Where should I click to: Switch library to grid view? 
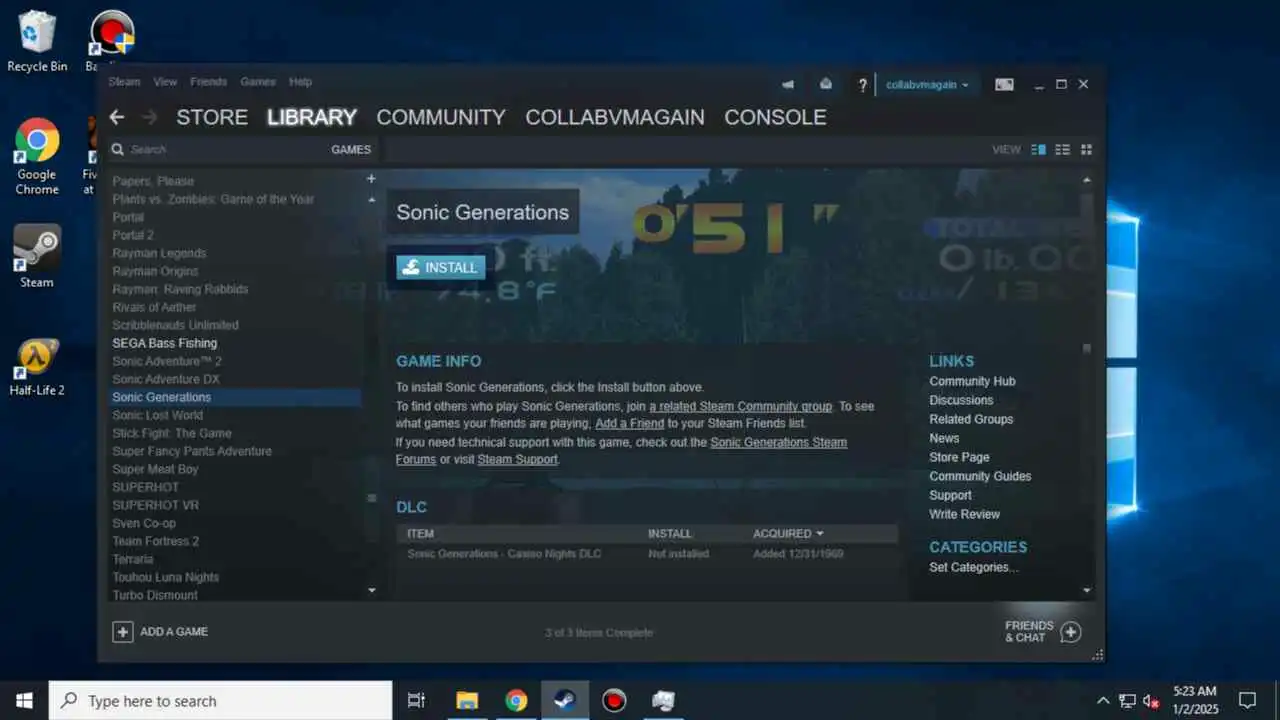1086,149
